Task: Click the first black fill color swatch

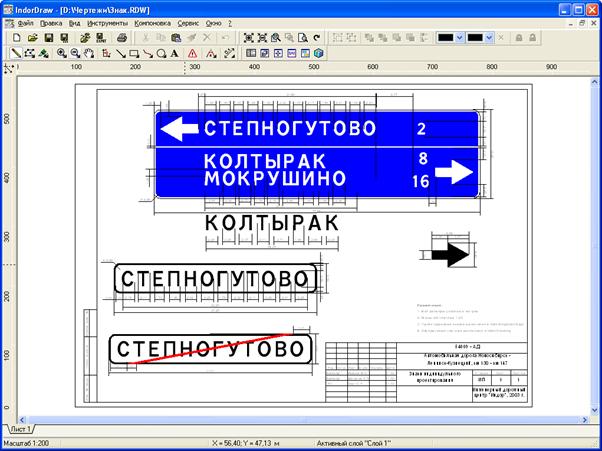Action: 445,37
